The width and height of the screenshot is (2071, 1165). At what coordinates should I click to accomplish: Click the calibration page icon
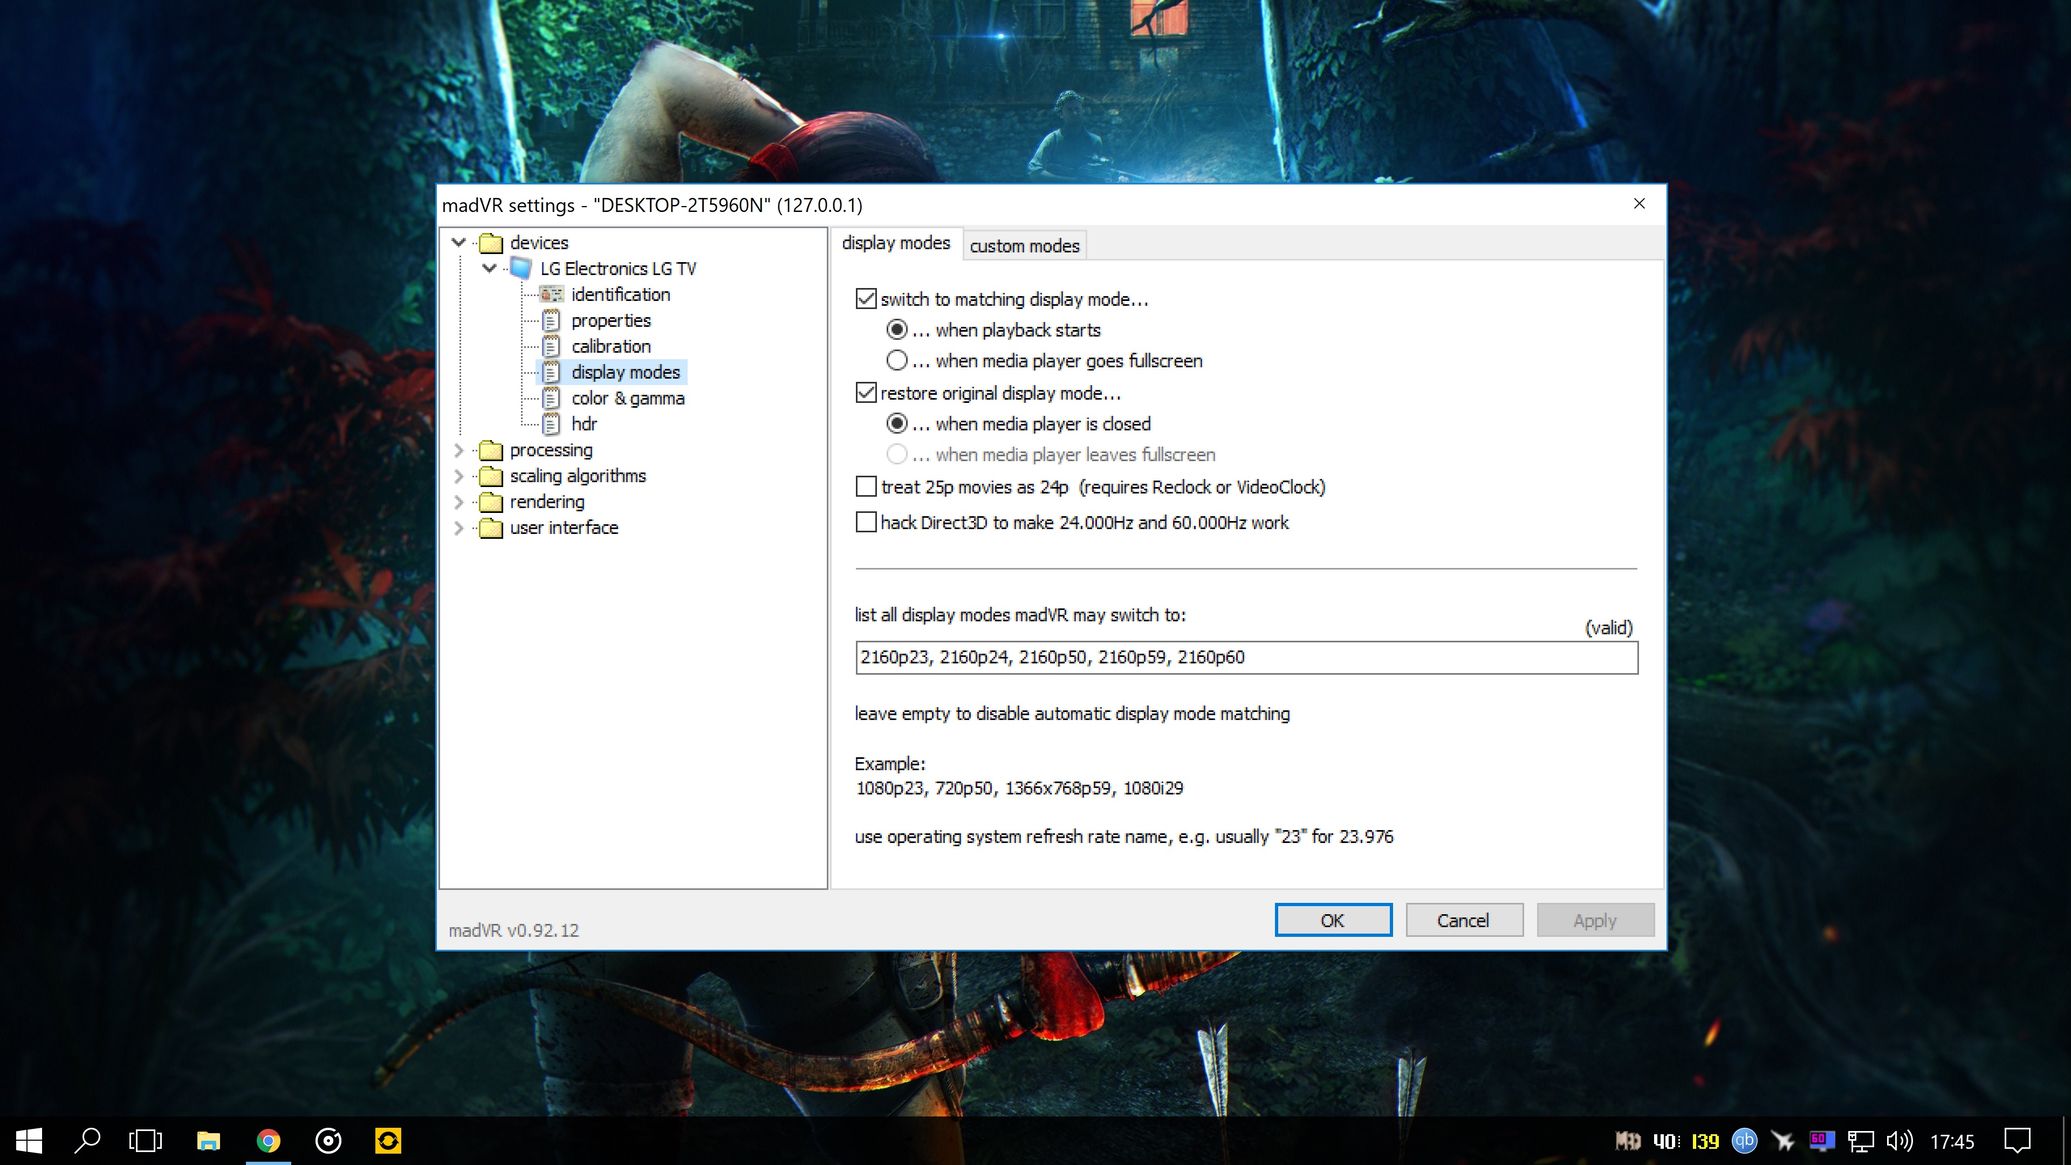tap(551, 346)
